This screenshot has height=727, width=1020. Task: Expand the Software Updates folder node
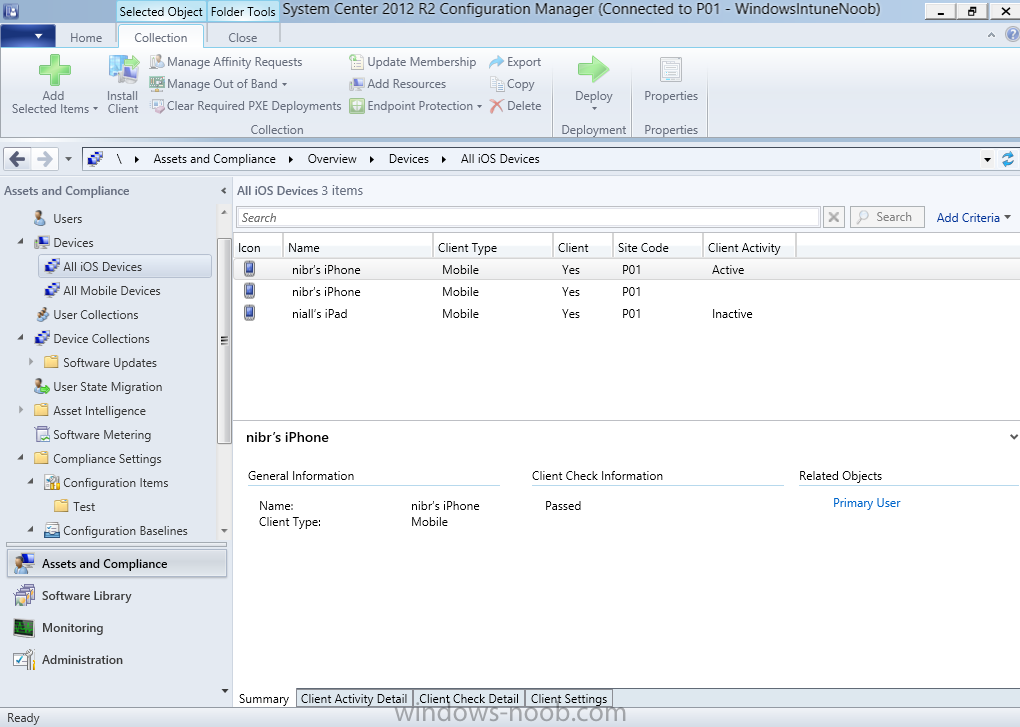31,362
